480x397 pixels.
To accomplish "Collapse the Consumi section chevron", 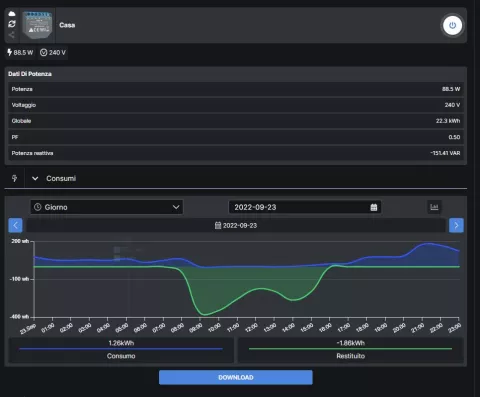I will (35, 179).
